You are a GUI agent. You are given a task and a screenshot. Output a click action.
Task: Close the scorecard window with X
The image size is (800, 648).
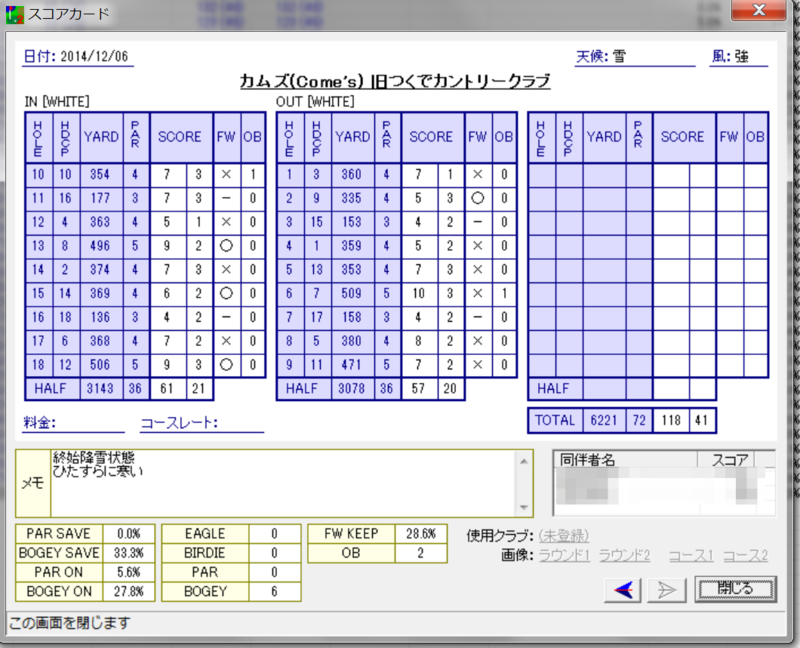click(x=758, y=10)
